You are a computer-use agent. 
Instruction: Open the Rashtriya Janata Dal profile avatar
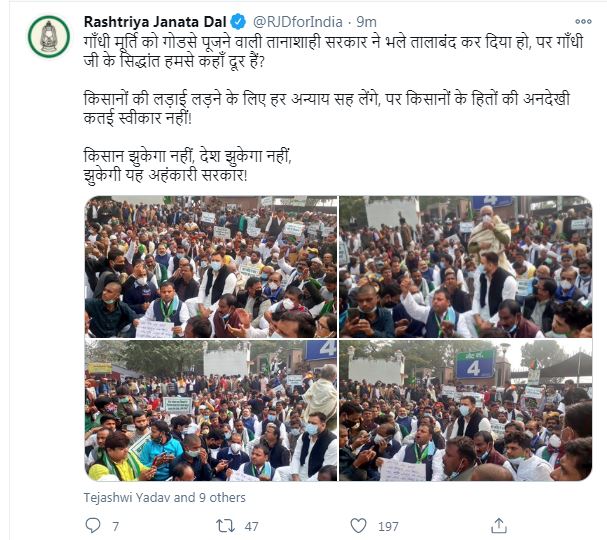pos(49,36)
